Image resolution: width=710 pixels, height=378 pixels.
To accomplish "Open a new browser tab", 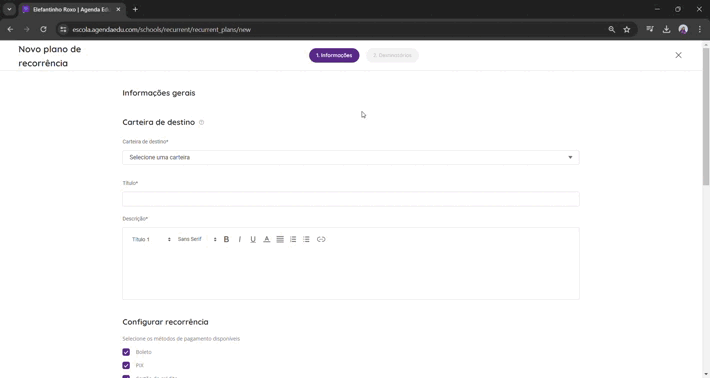I will tap(135, 10).
